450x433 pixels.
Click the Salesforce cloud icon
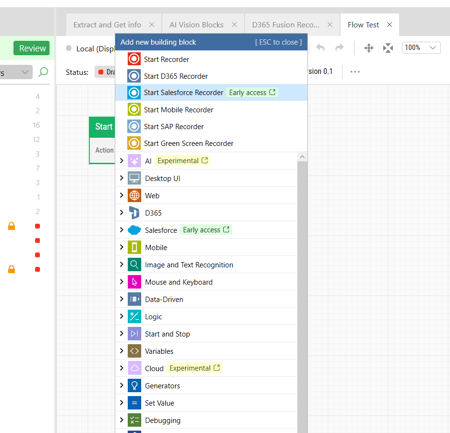click(x=134, y=230)
